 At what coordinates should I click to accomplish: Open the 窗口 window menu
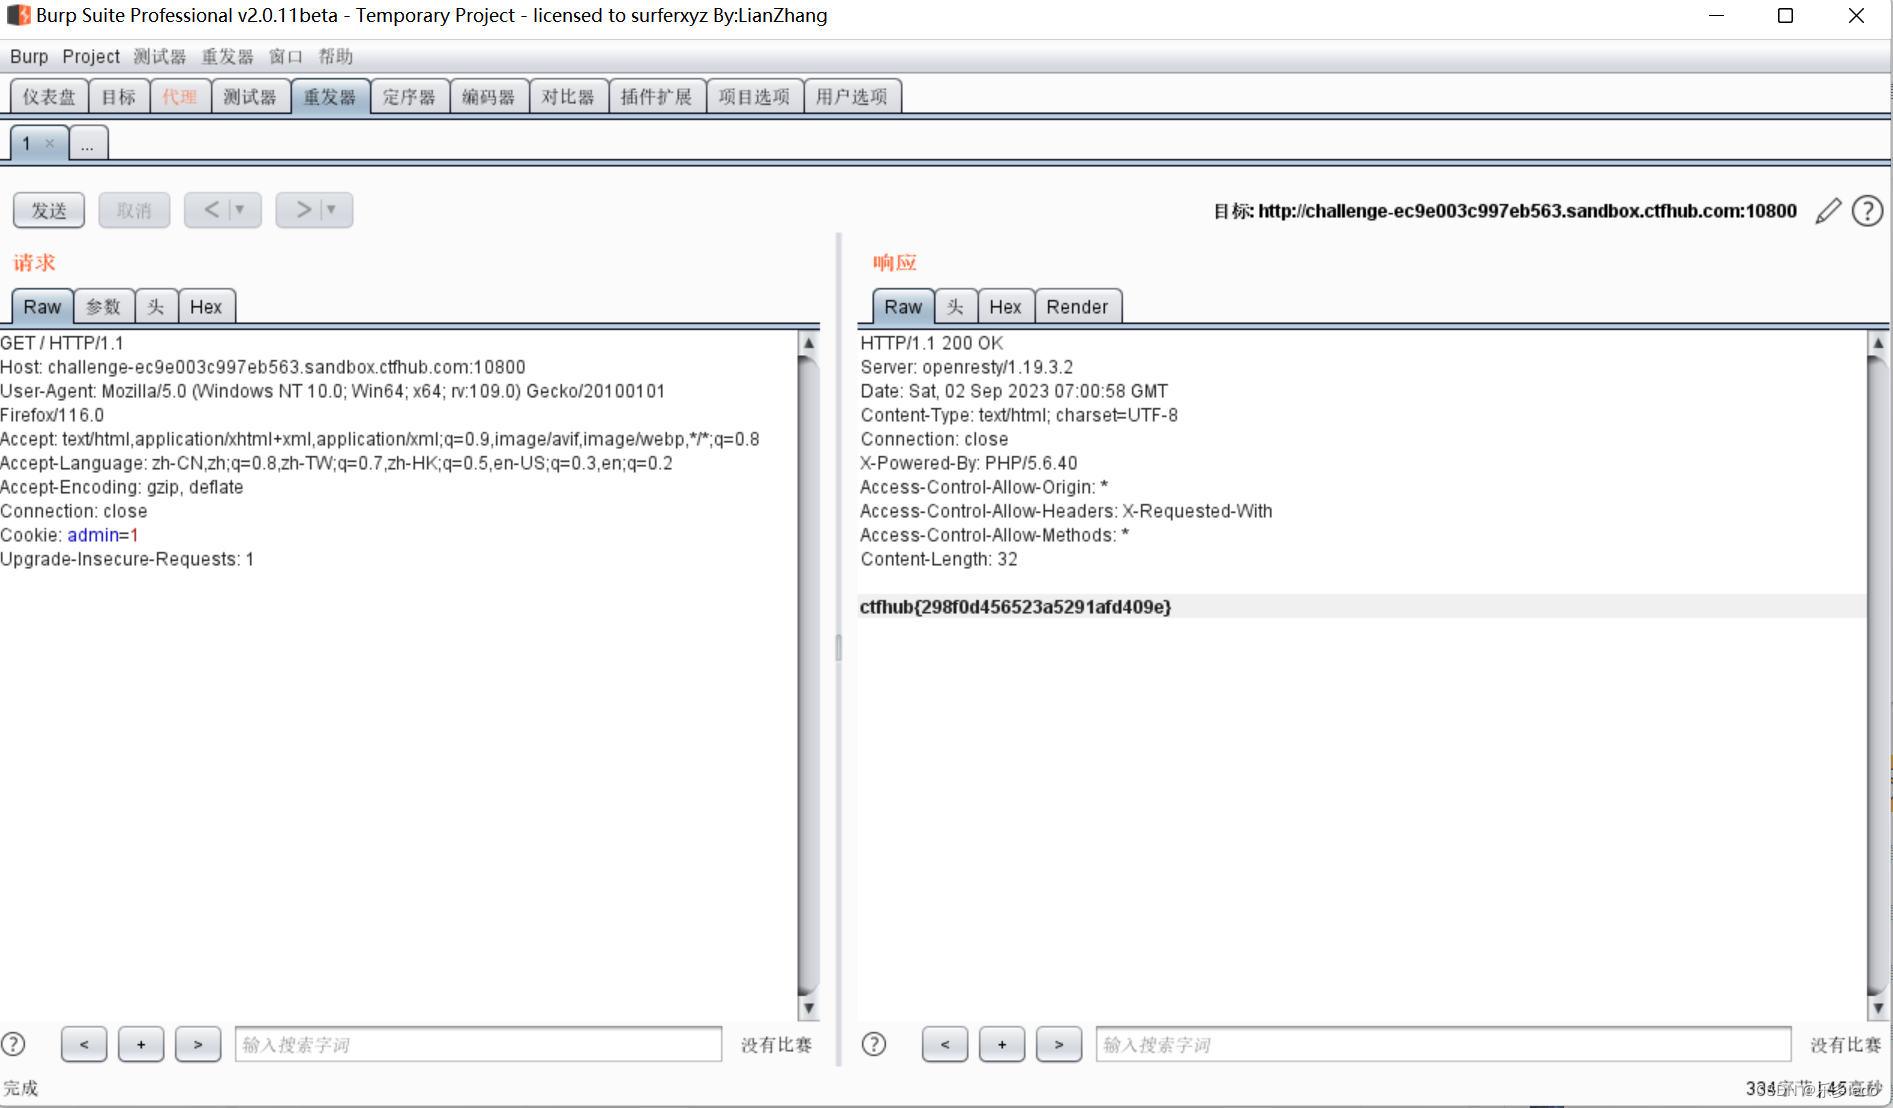[x=286, y=57]
